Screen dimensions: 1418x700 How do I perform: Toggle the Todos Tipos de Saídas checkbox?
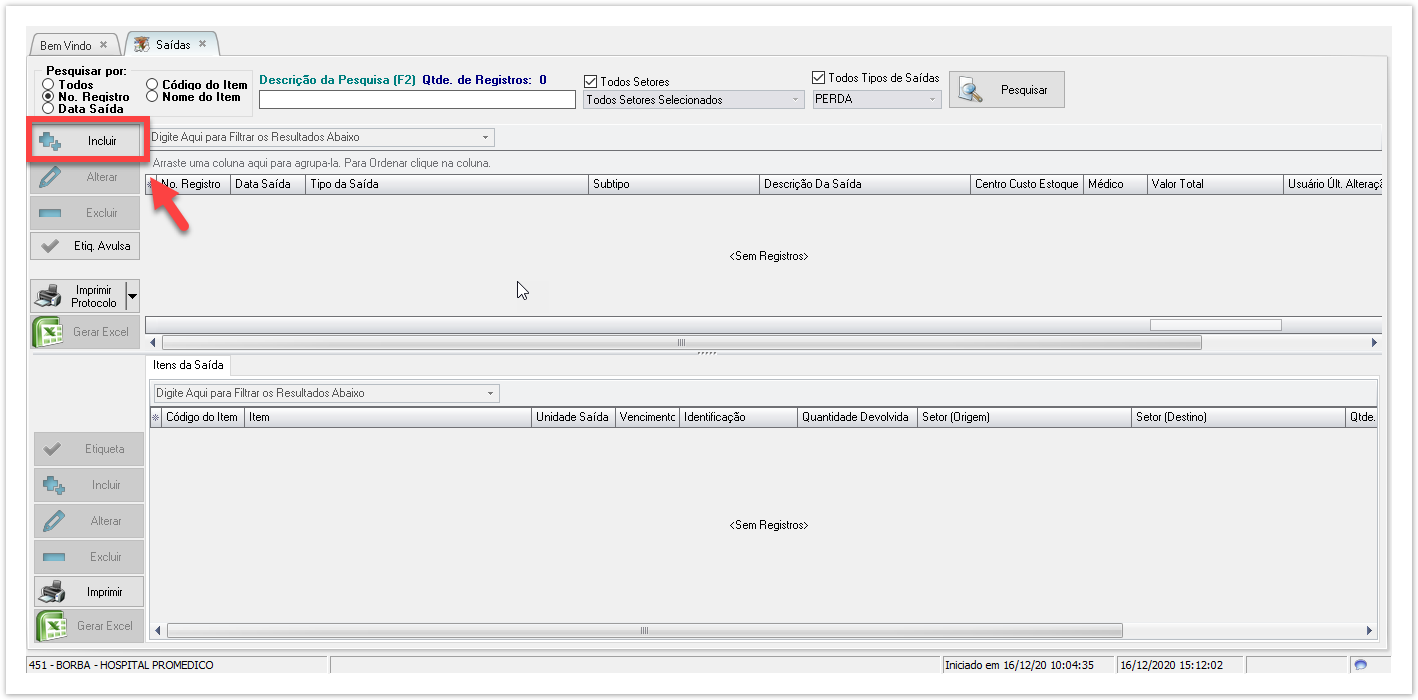[x=818, y=78]
